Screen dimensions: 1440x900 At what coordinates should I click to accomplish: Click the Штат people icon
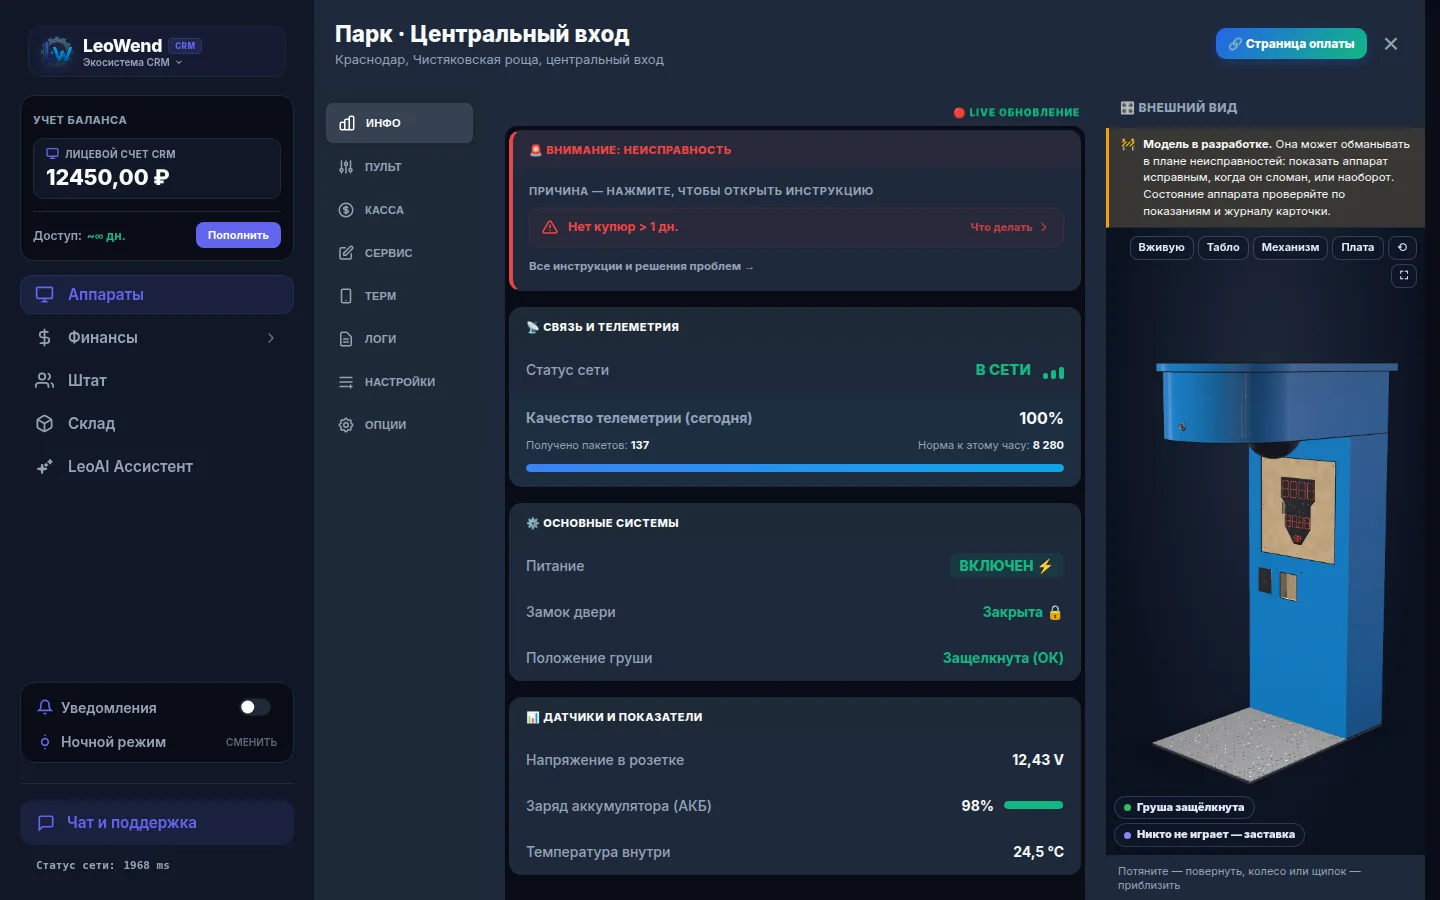point(44,381)
